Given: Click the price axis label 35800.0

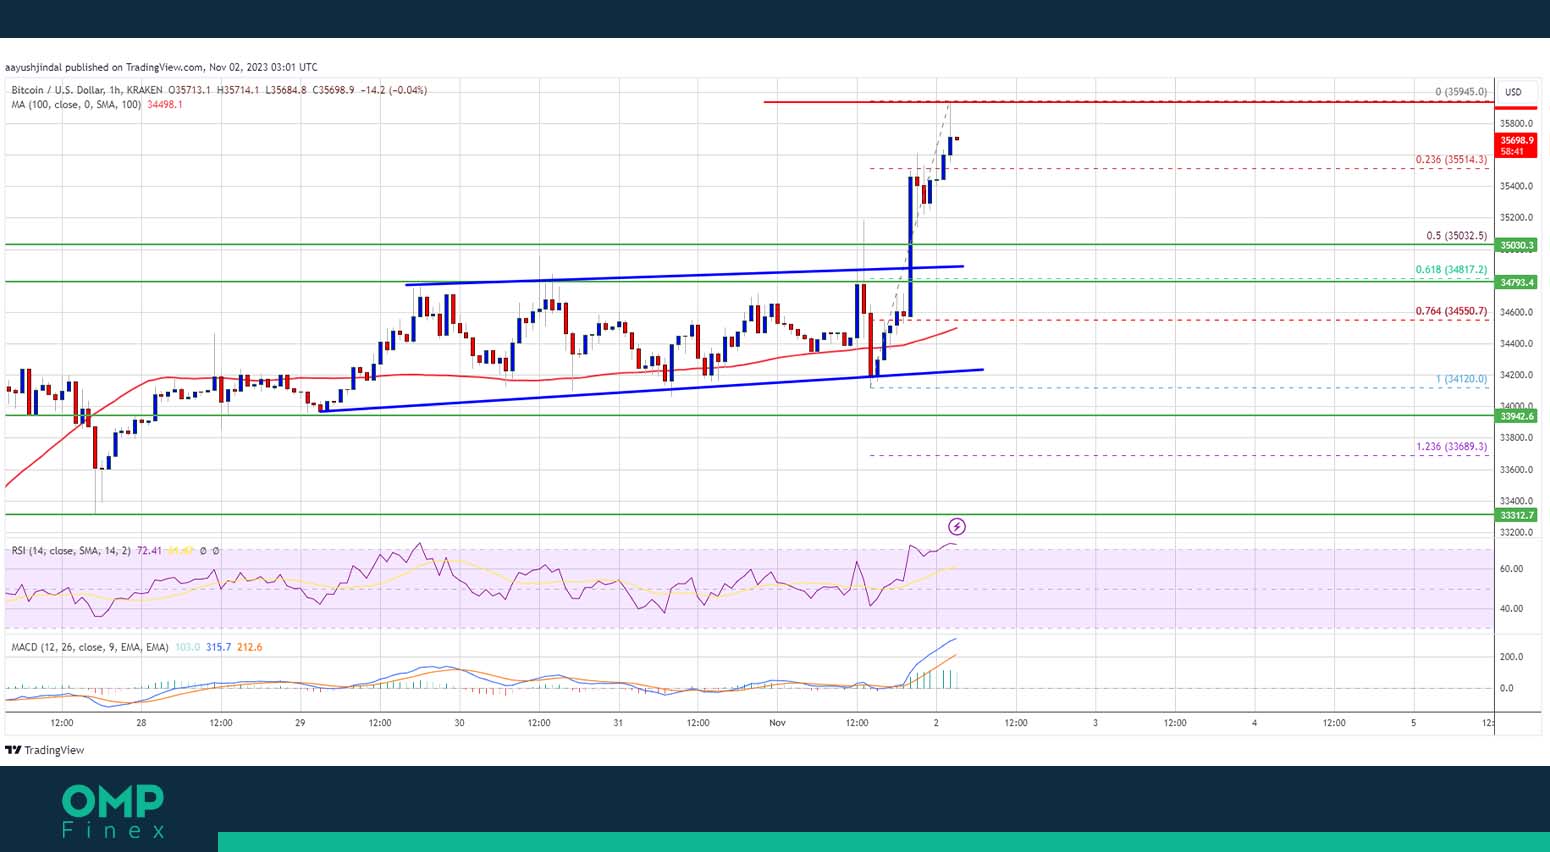Looking at the screenshot, I should [1516, 124].
